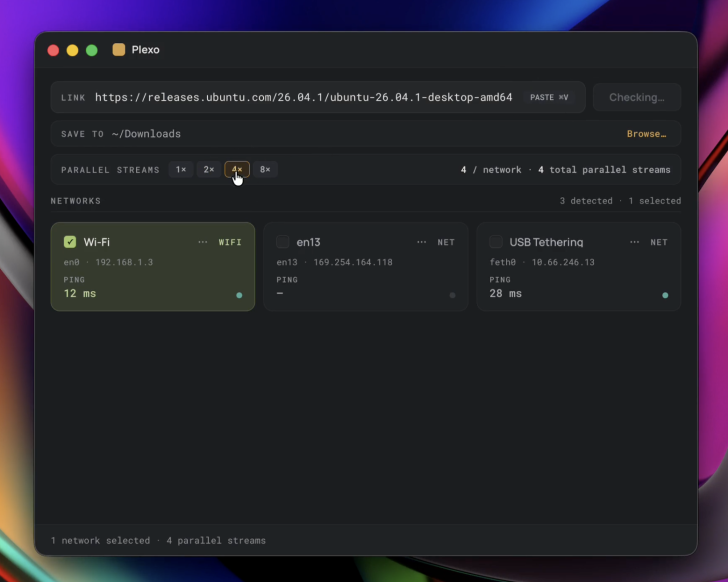Click the 12 ms ping value
This screenshot has height=582, width=728.
point(80,293)
